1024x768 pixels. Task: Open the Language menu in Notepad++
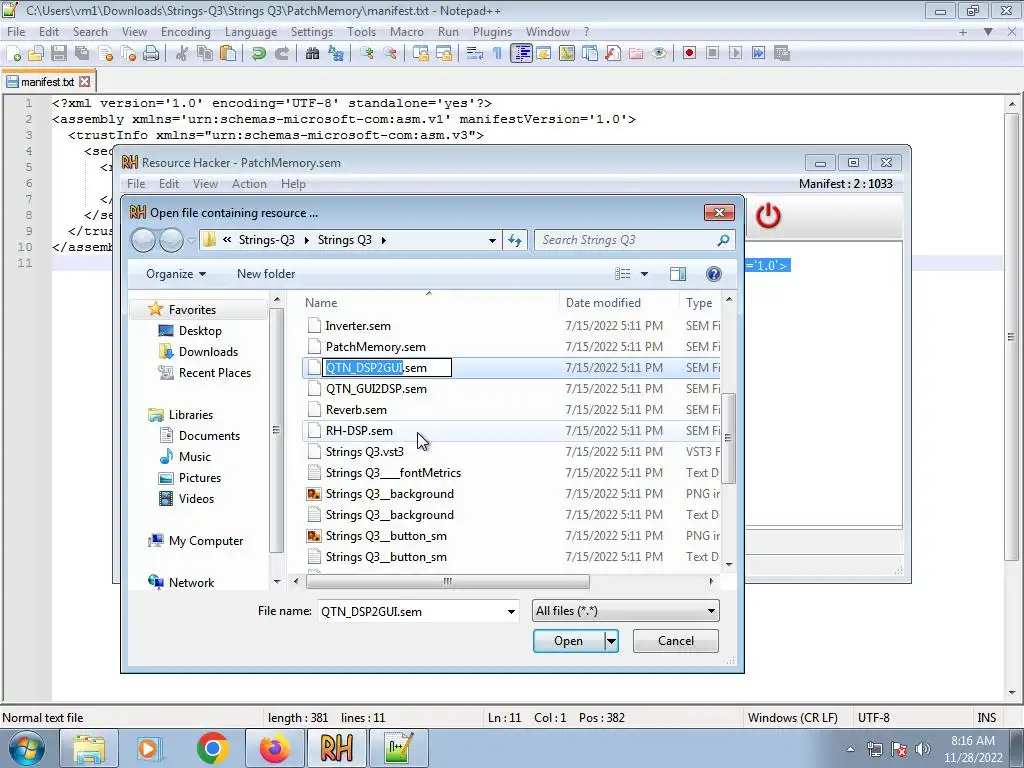click(251, 32)
